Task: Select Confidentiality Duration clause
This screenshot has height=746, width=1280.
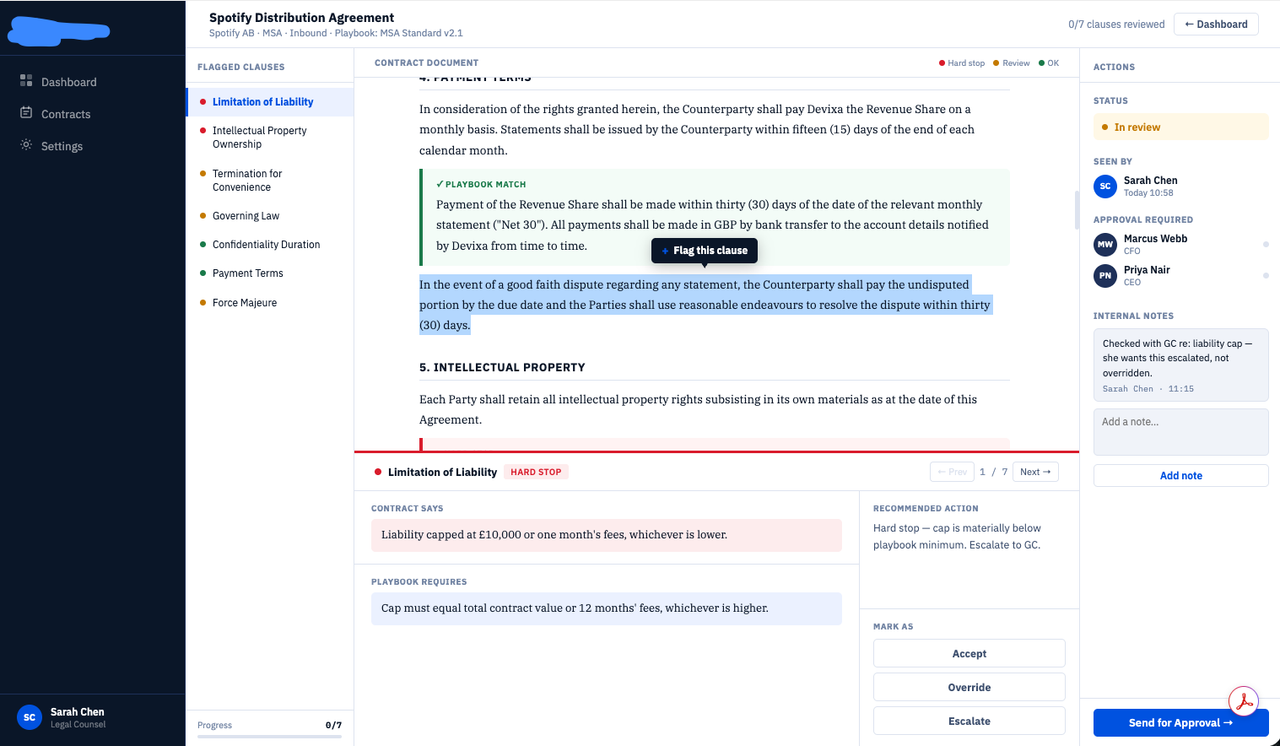Action: click(x=269, y=244)
